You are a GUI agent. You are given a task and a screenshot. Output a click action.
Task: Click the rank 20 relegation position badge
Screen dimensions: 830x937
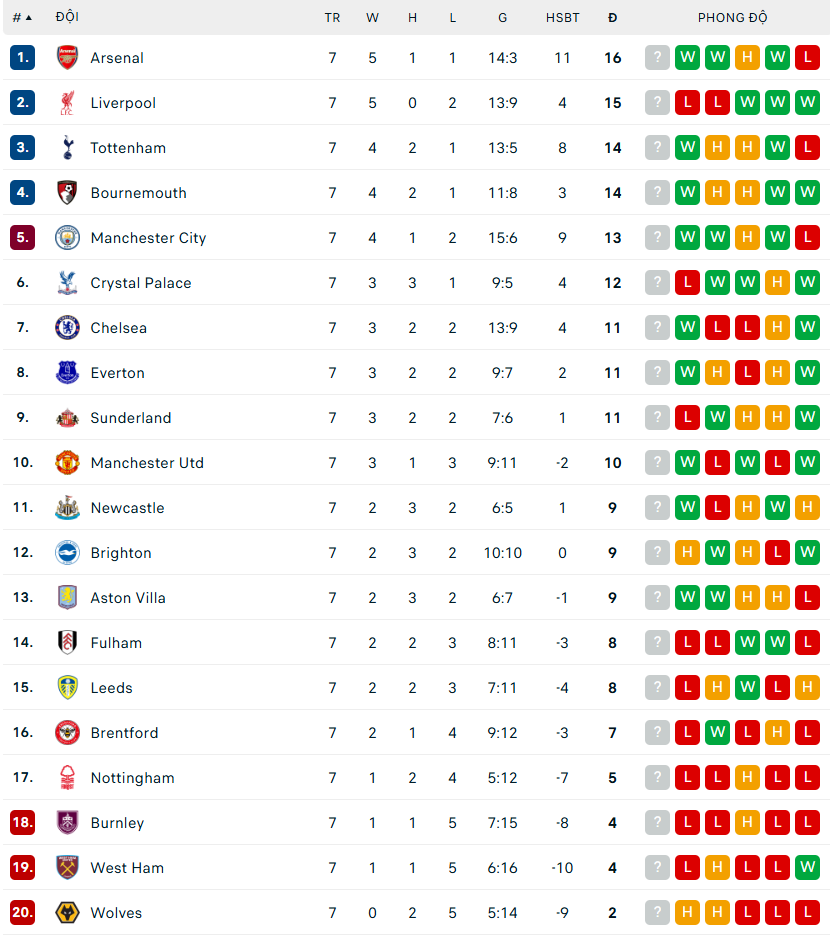[22, 913]
